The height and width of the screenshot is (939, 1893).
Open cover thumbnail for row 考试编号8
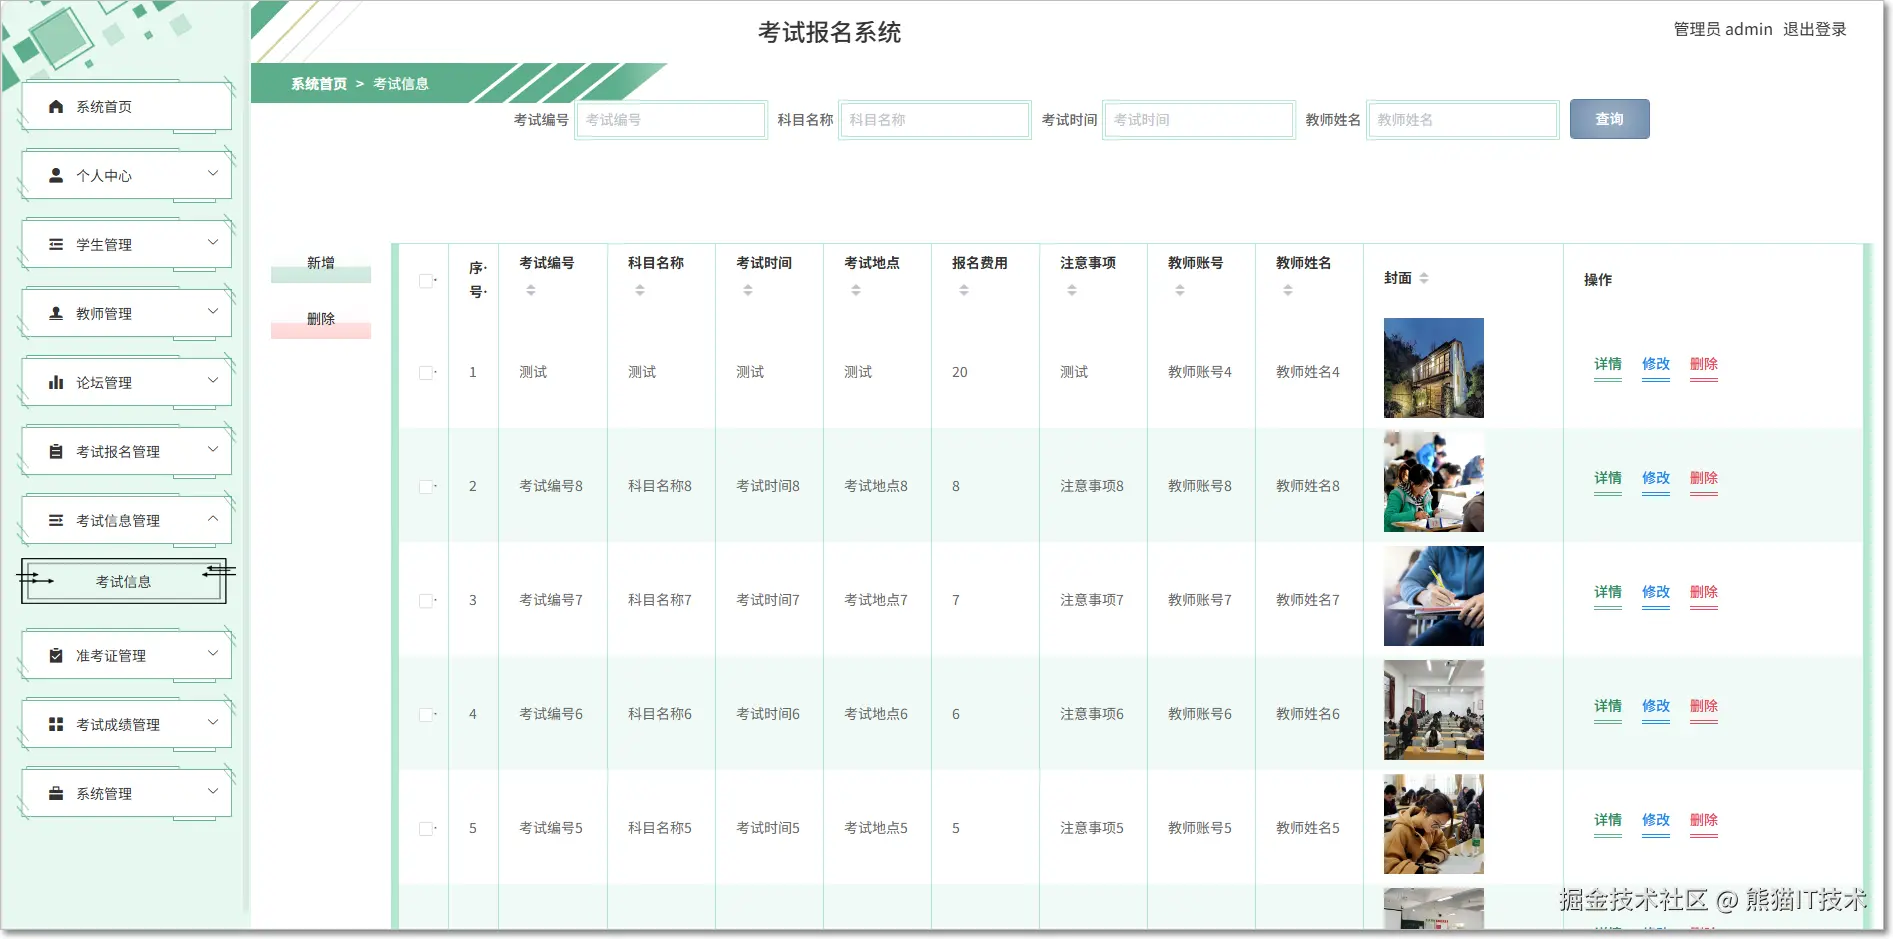(1434, 482)
